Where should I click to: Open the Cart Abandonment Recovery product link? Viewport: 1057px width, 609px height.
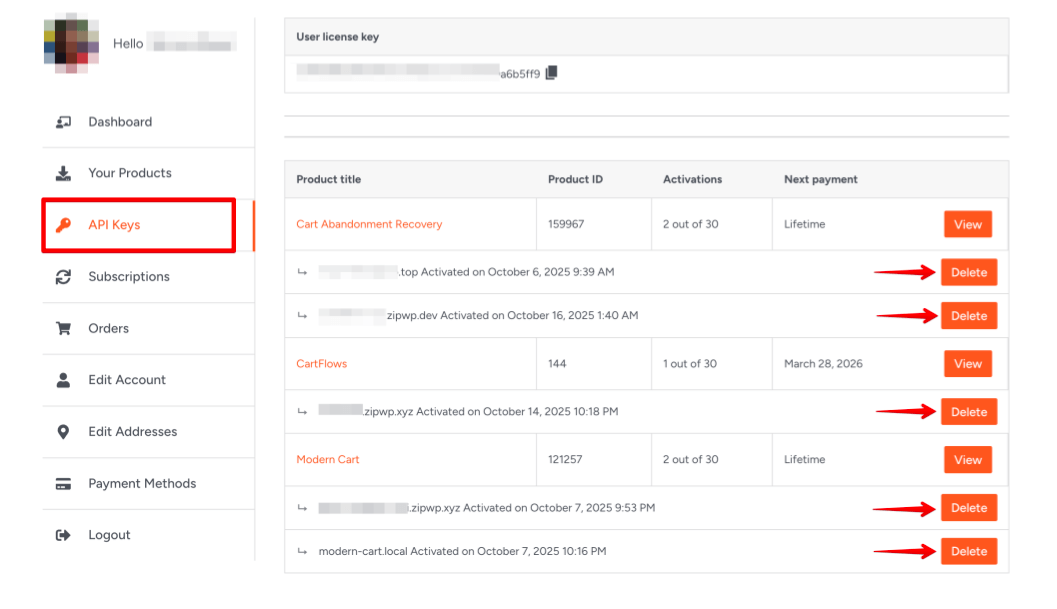pos(369,224)
